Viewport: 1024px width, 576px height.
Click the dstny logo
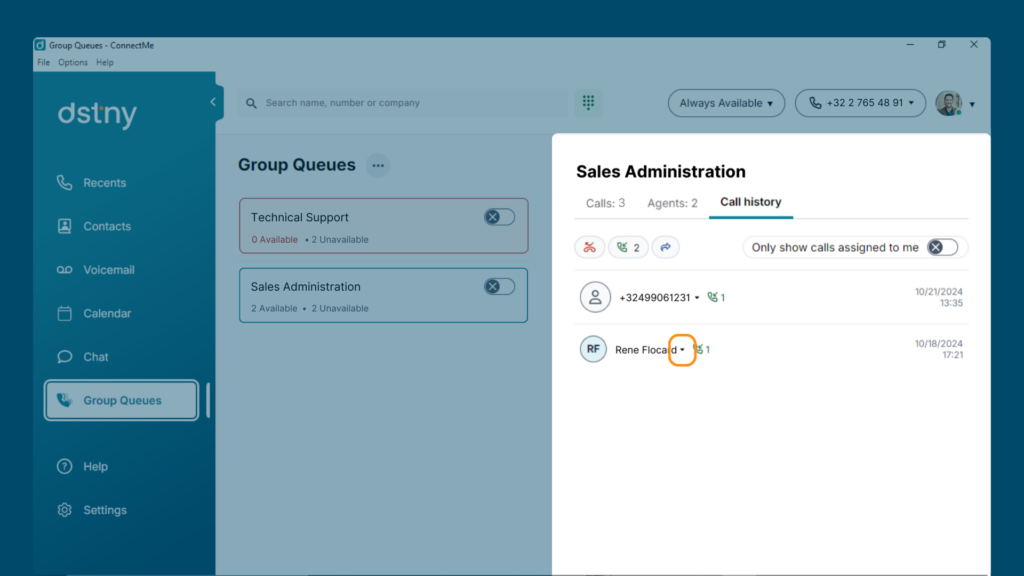97,114
